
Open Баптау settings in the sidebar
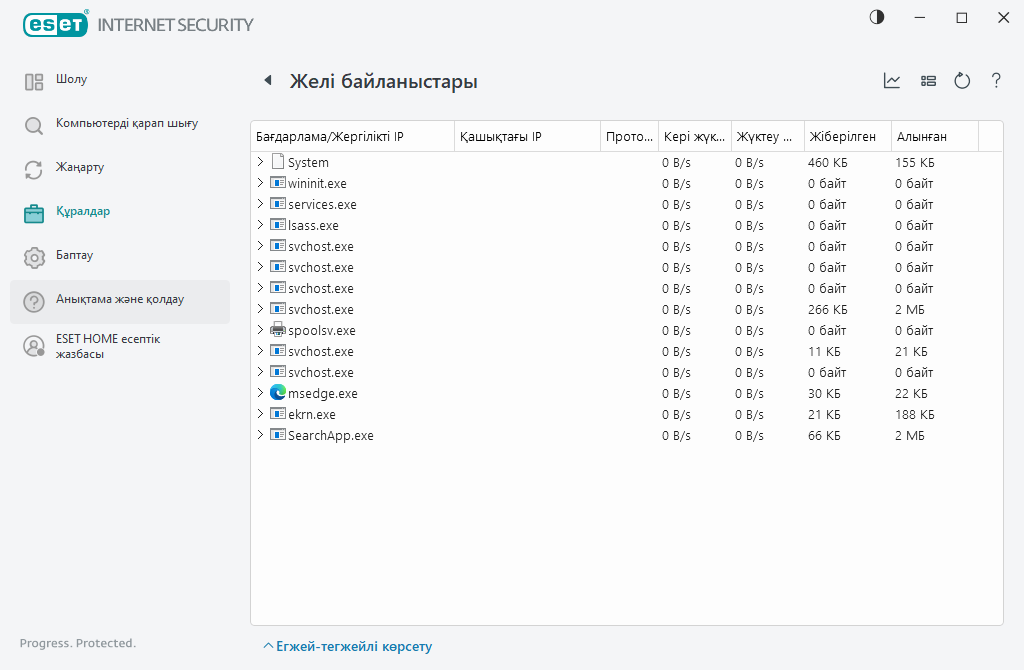coord(75,256)
